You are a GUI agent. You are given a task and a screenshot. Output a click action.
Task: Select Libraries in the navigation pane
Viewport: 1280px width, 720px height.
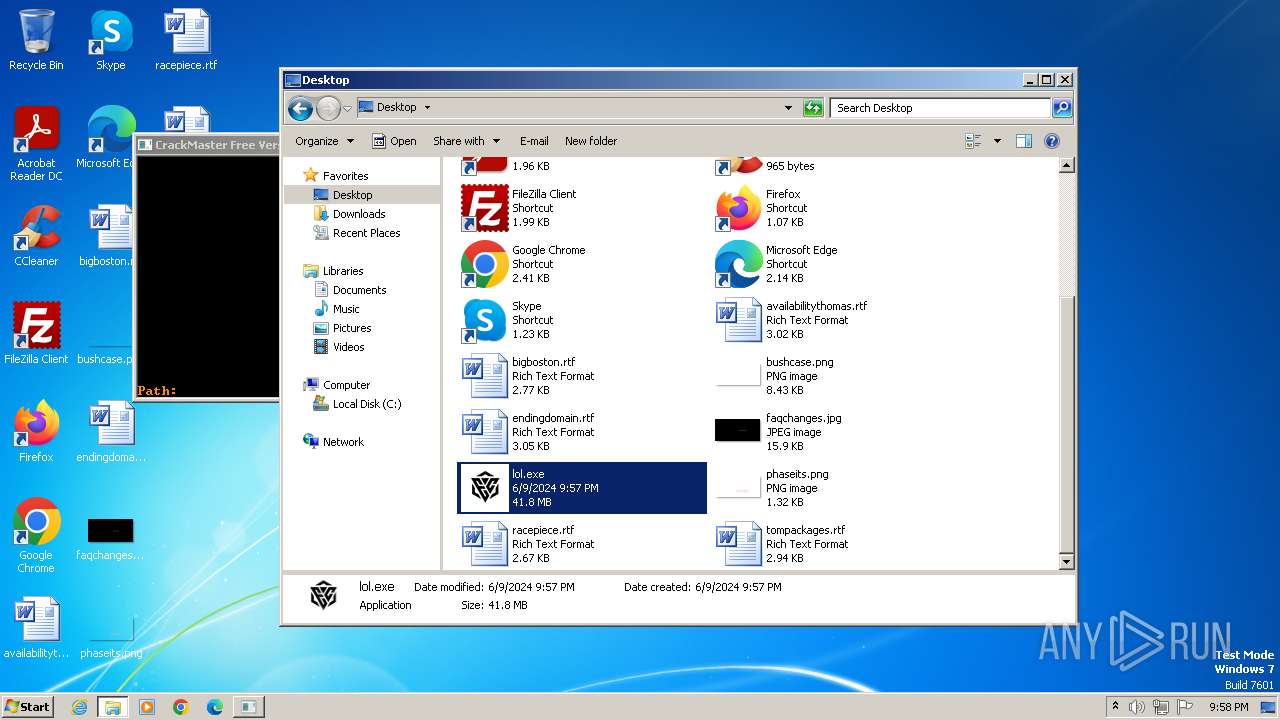(x=343, y=271)
